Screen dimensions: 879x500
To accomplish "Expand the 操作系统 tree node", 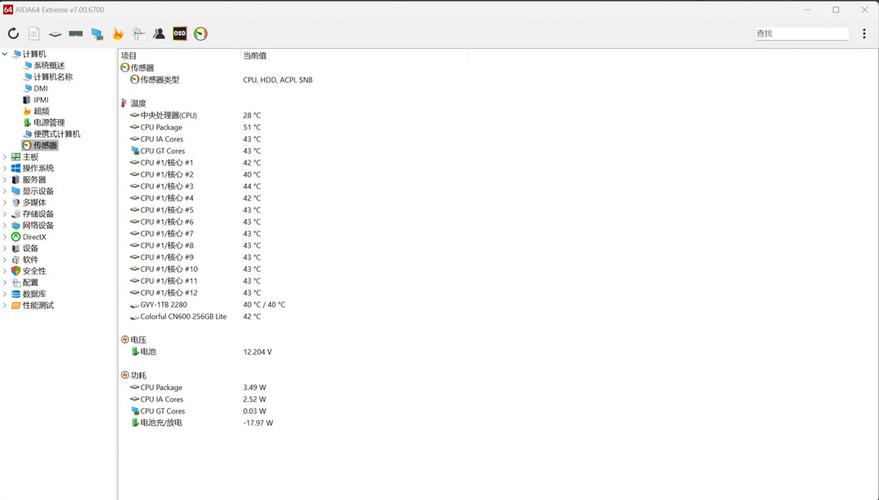I will (x=5, y=168).
